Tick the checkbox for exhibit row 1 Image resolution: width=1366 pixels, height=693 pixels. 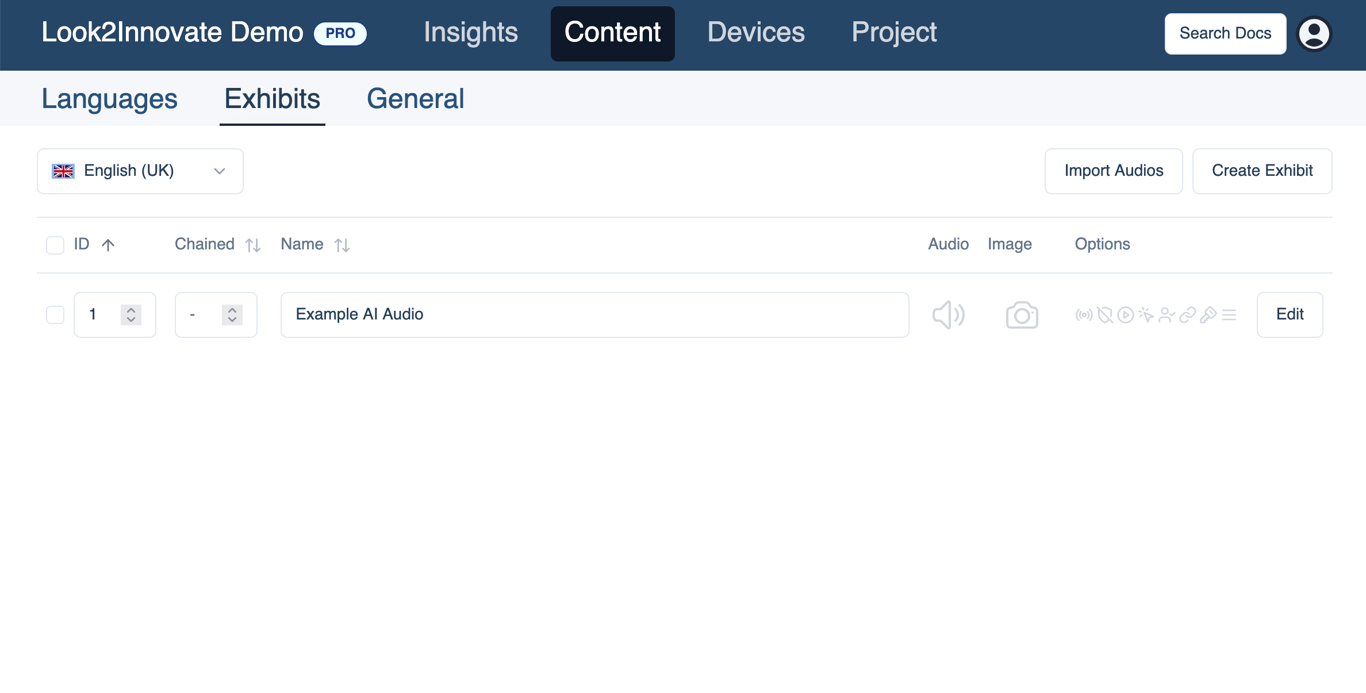tap(55, 315)
